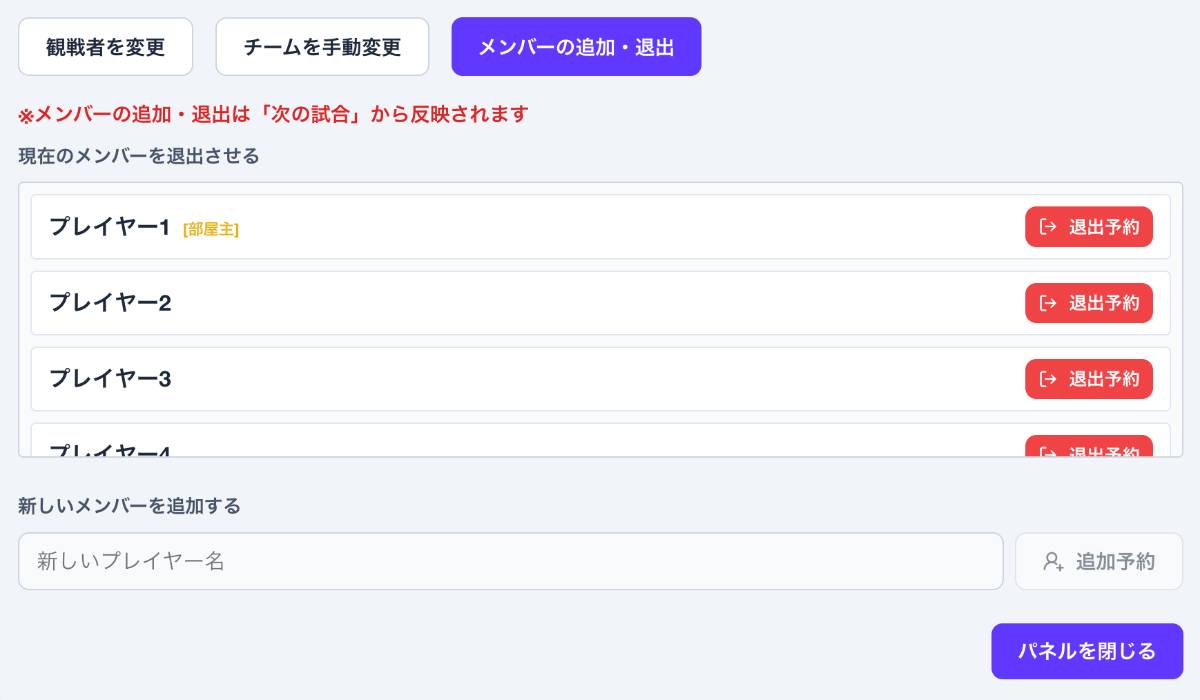The width and height of the screenshot is (1200, 700).
Task: Click the 退出予約 label for プレイヤー1
Action: pos(1103,227)
